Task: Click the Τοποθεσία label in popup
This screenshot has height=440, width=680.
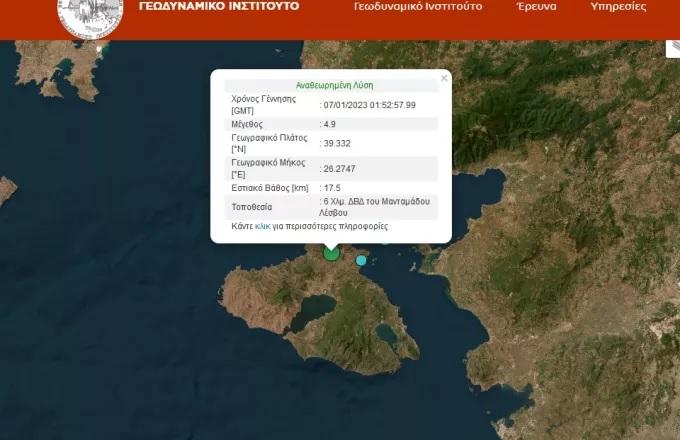Action: pos(254,207)
